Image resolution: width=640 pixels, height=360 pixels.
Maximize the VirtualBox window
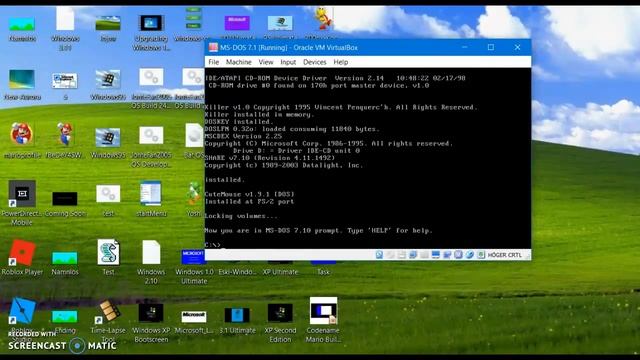pyautogui.click(x=491, y=47)
